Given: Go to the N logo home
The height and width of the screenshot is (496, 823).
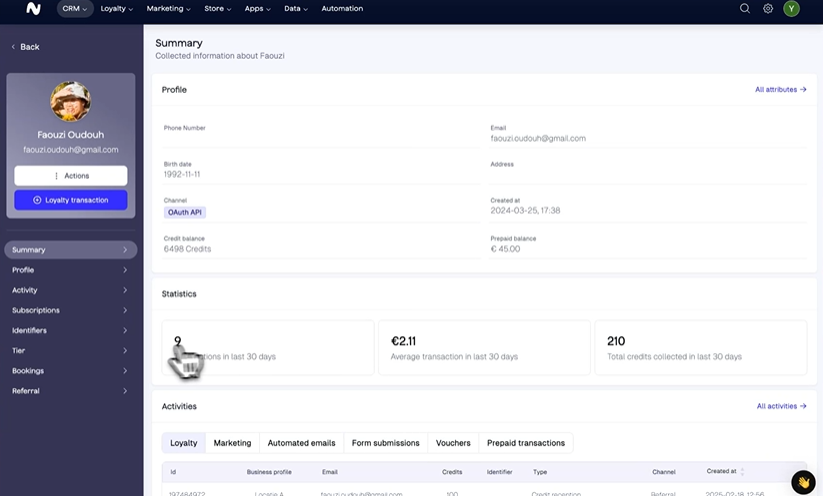Looking at the screenshot, I should [x=33, y=8].
